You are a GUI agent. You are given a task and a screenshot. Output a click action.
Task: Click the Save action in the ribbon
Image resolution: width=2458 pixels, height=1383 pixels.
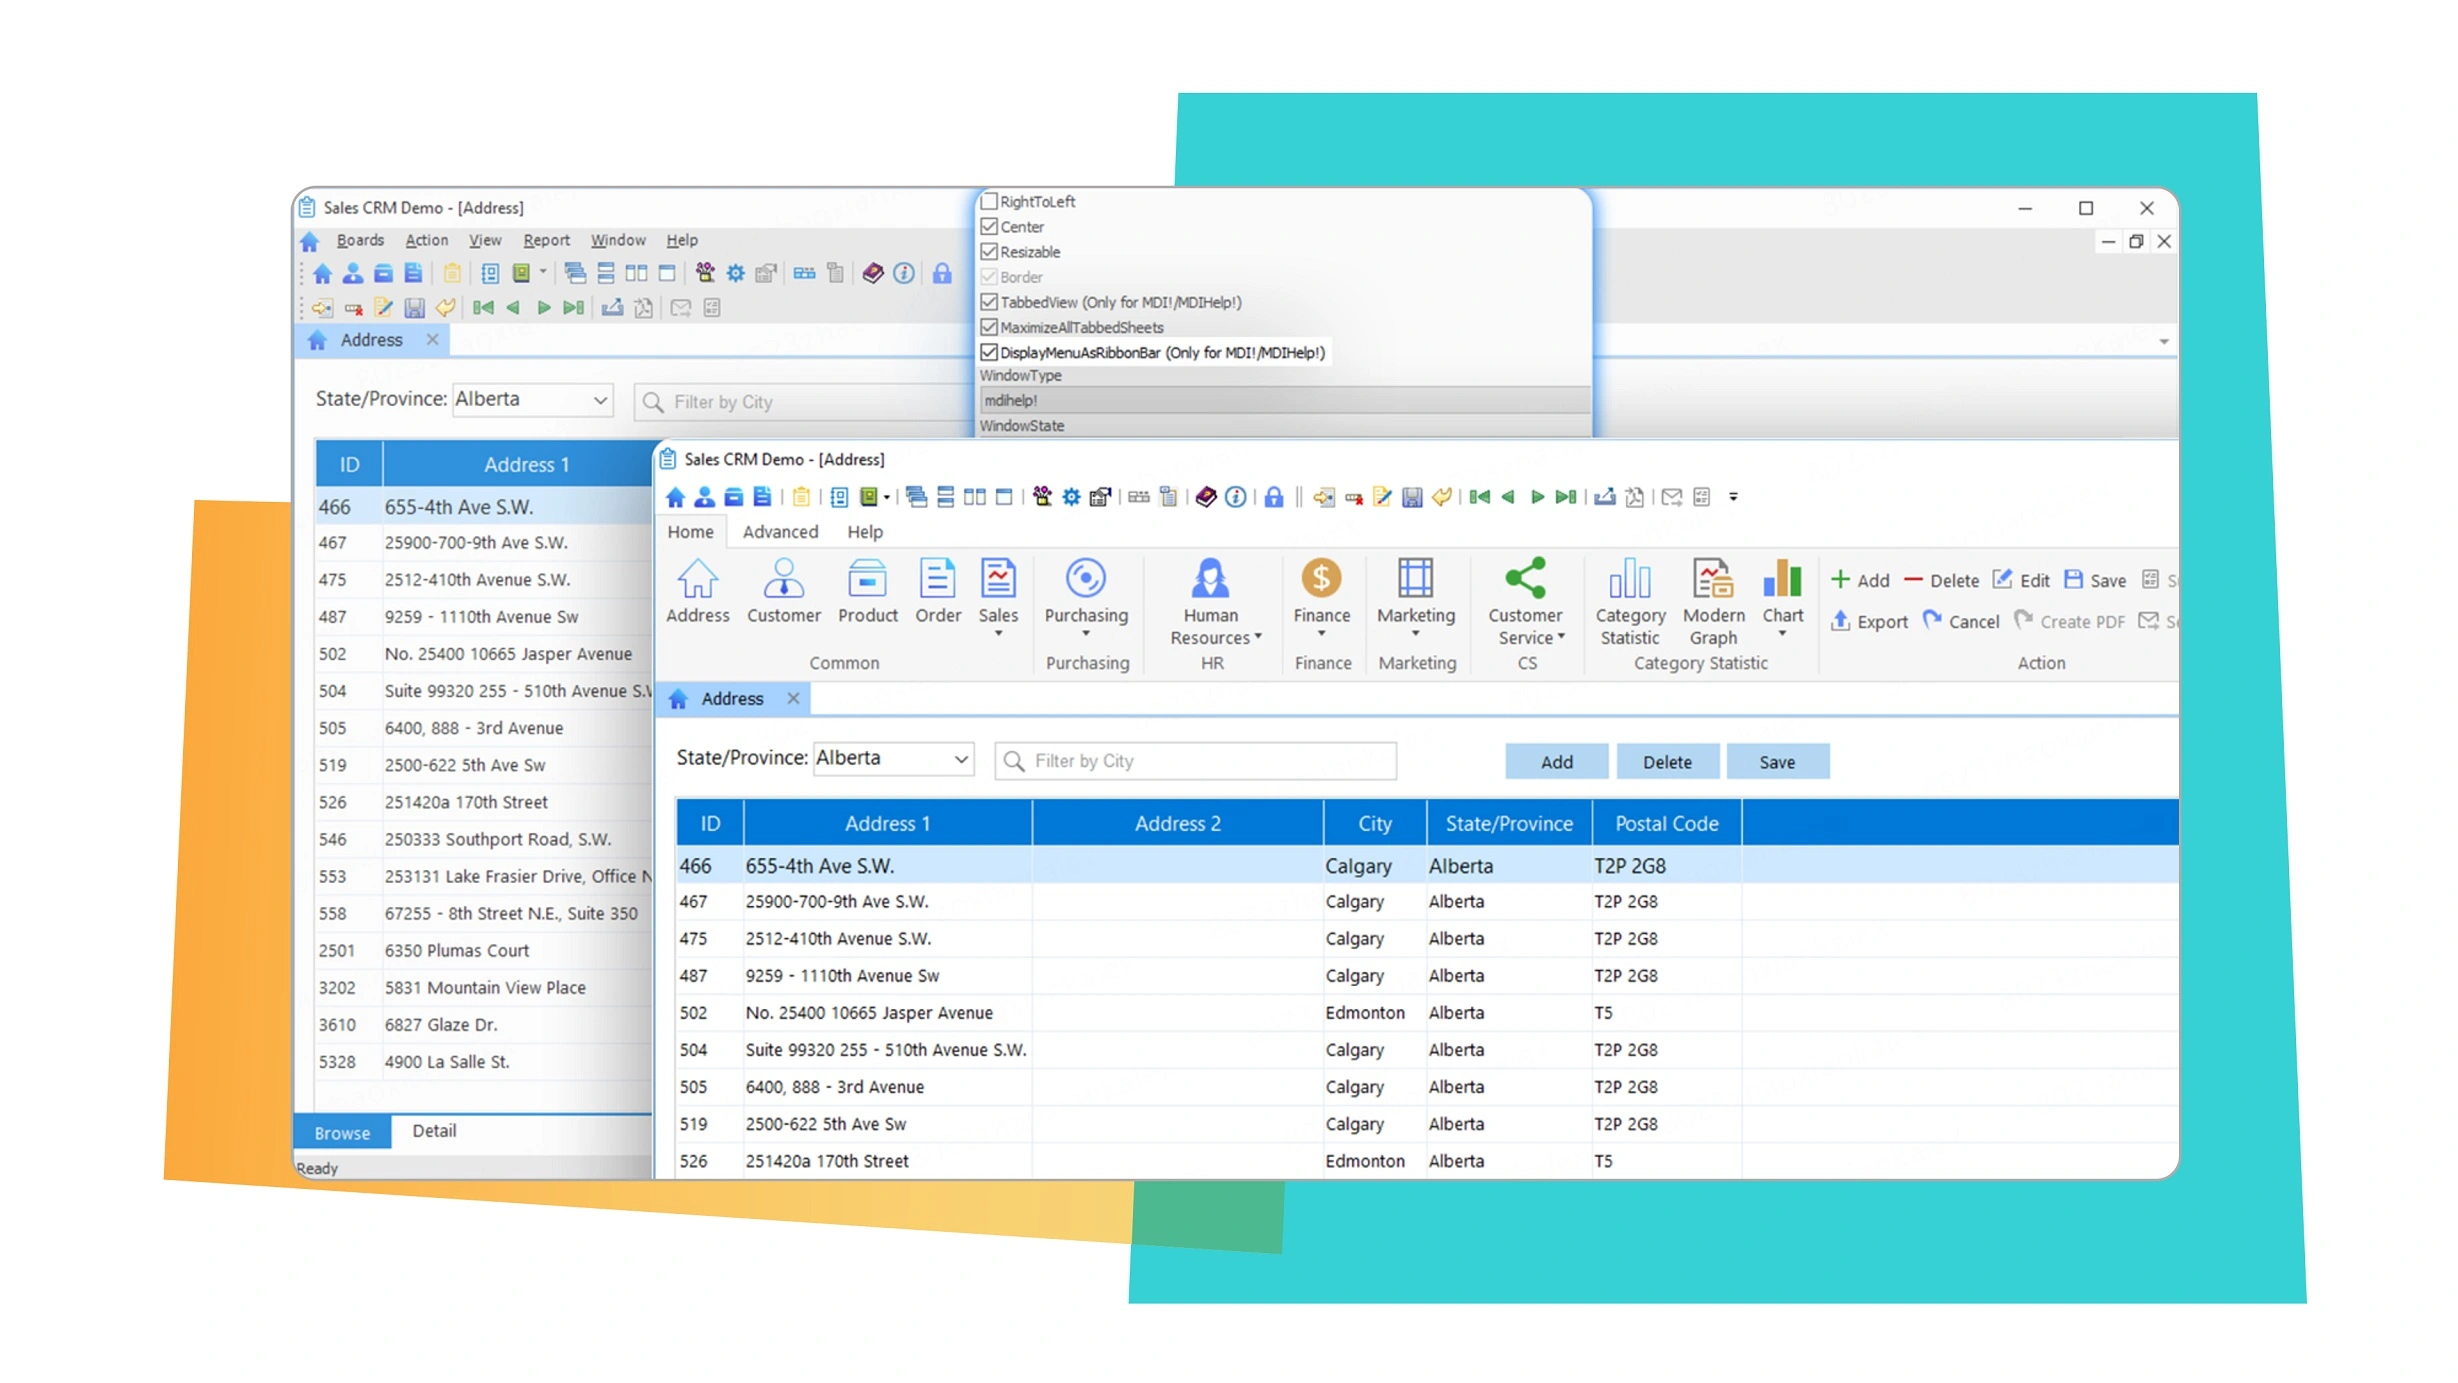coord(2095,580)
